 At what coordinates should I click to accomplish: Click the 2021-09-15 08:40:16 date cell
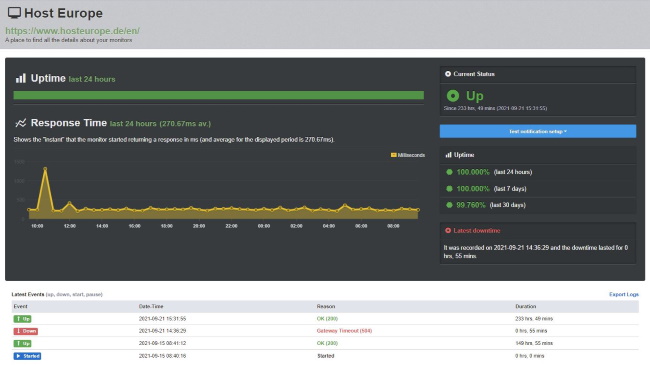[162, 356]
